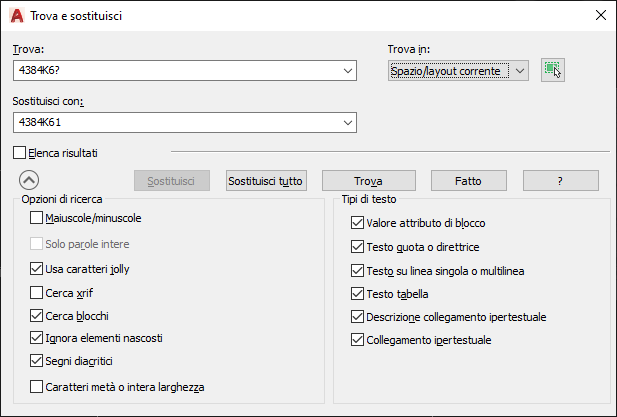Expand the Sostituisci con dropdown list
Image resolution: width=617 pixels, height=417 pixels.
pos(348,122)
